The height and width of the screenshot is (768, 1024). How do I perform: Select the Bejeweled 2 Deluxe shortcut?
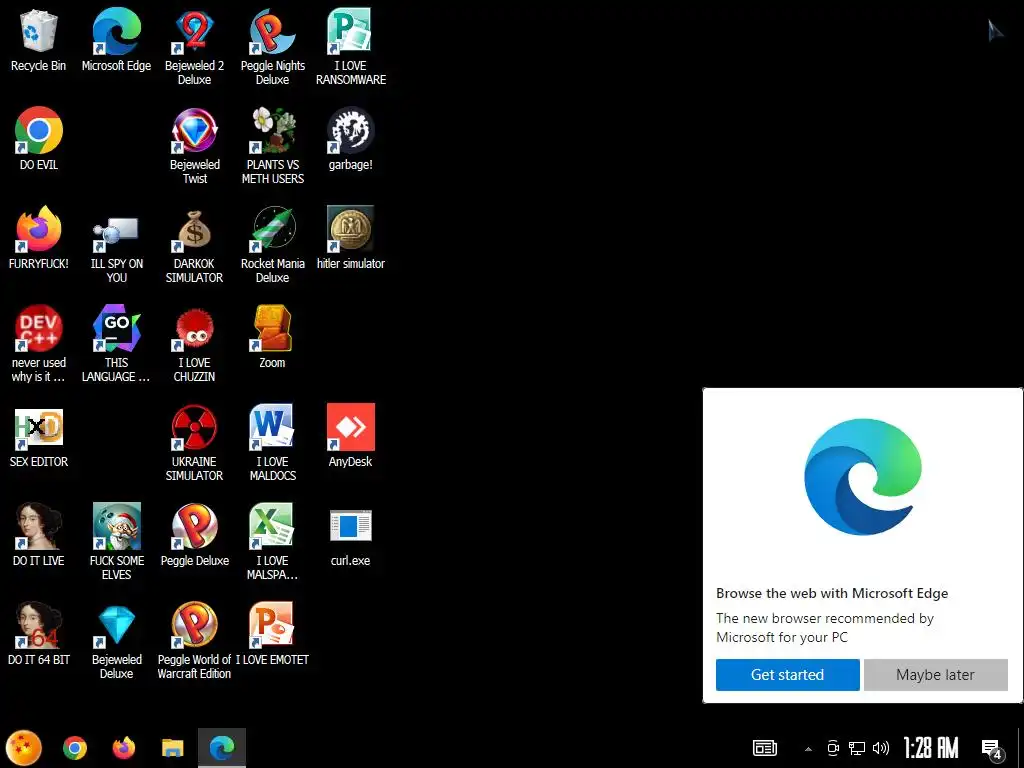point(195,47)
